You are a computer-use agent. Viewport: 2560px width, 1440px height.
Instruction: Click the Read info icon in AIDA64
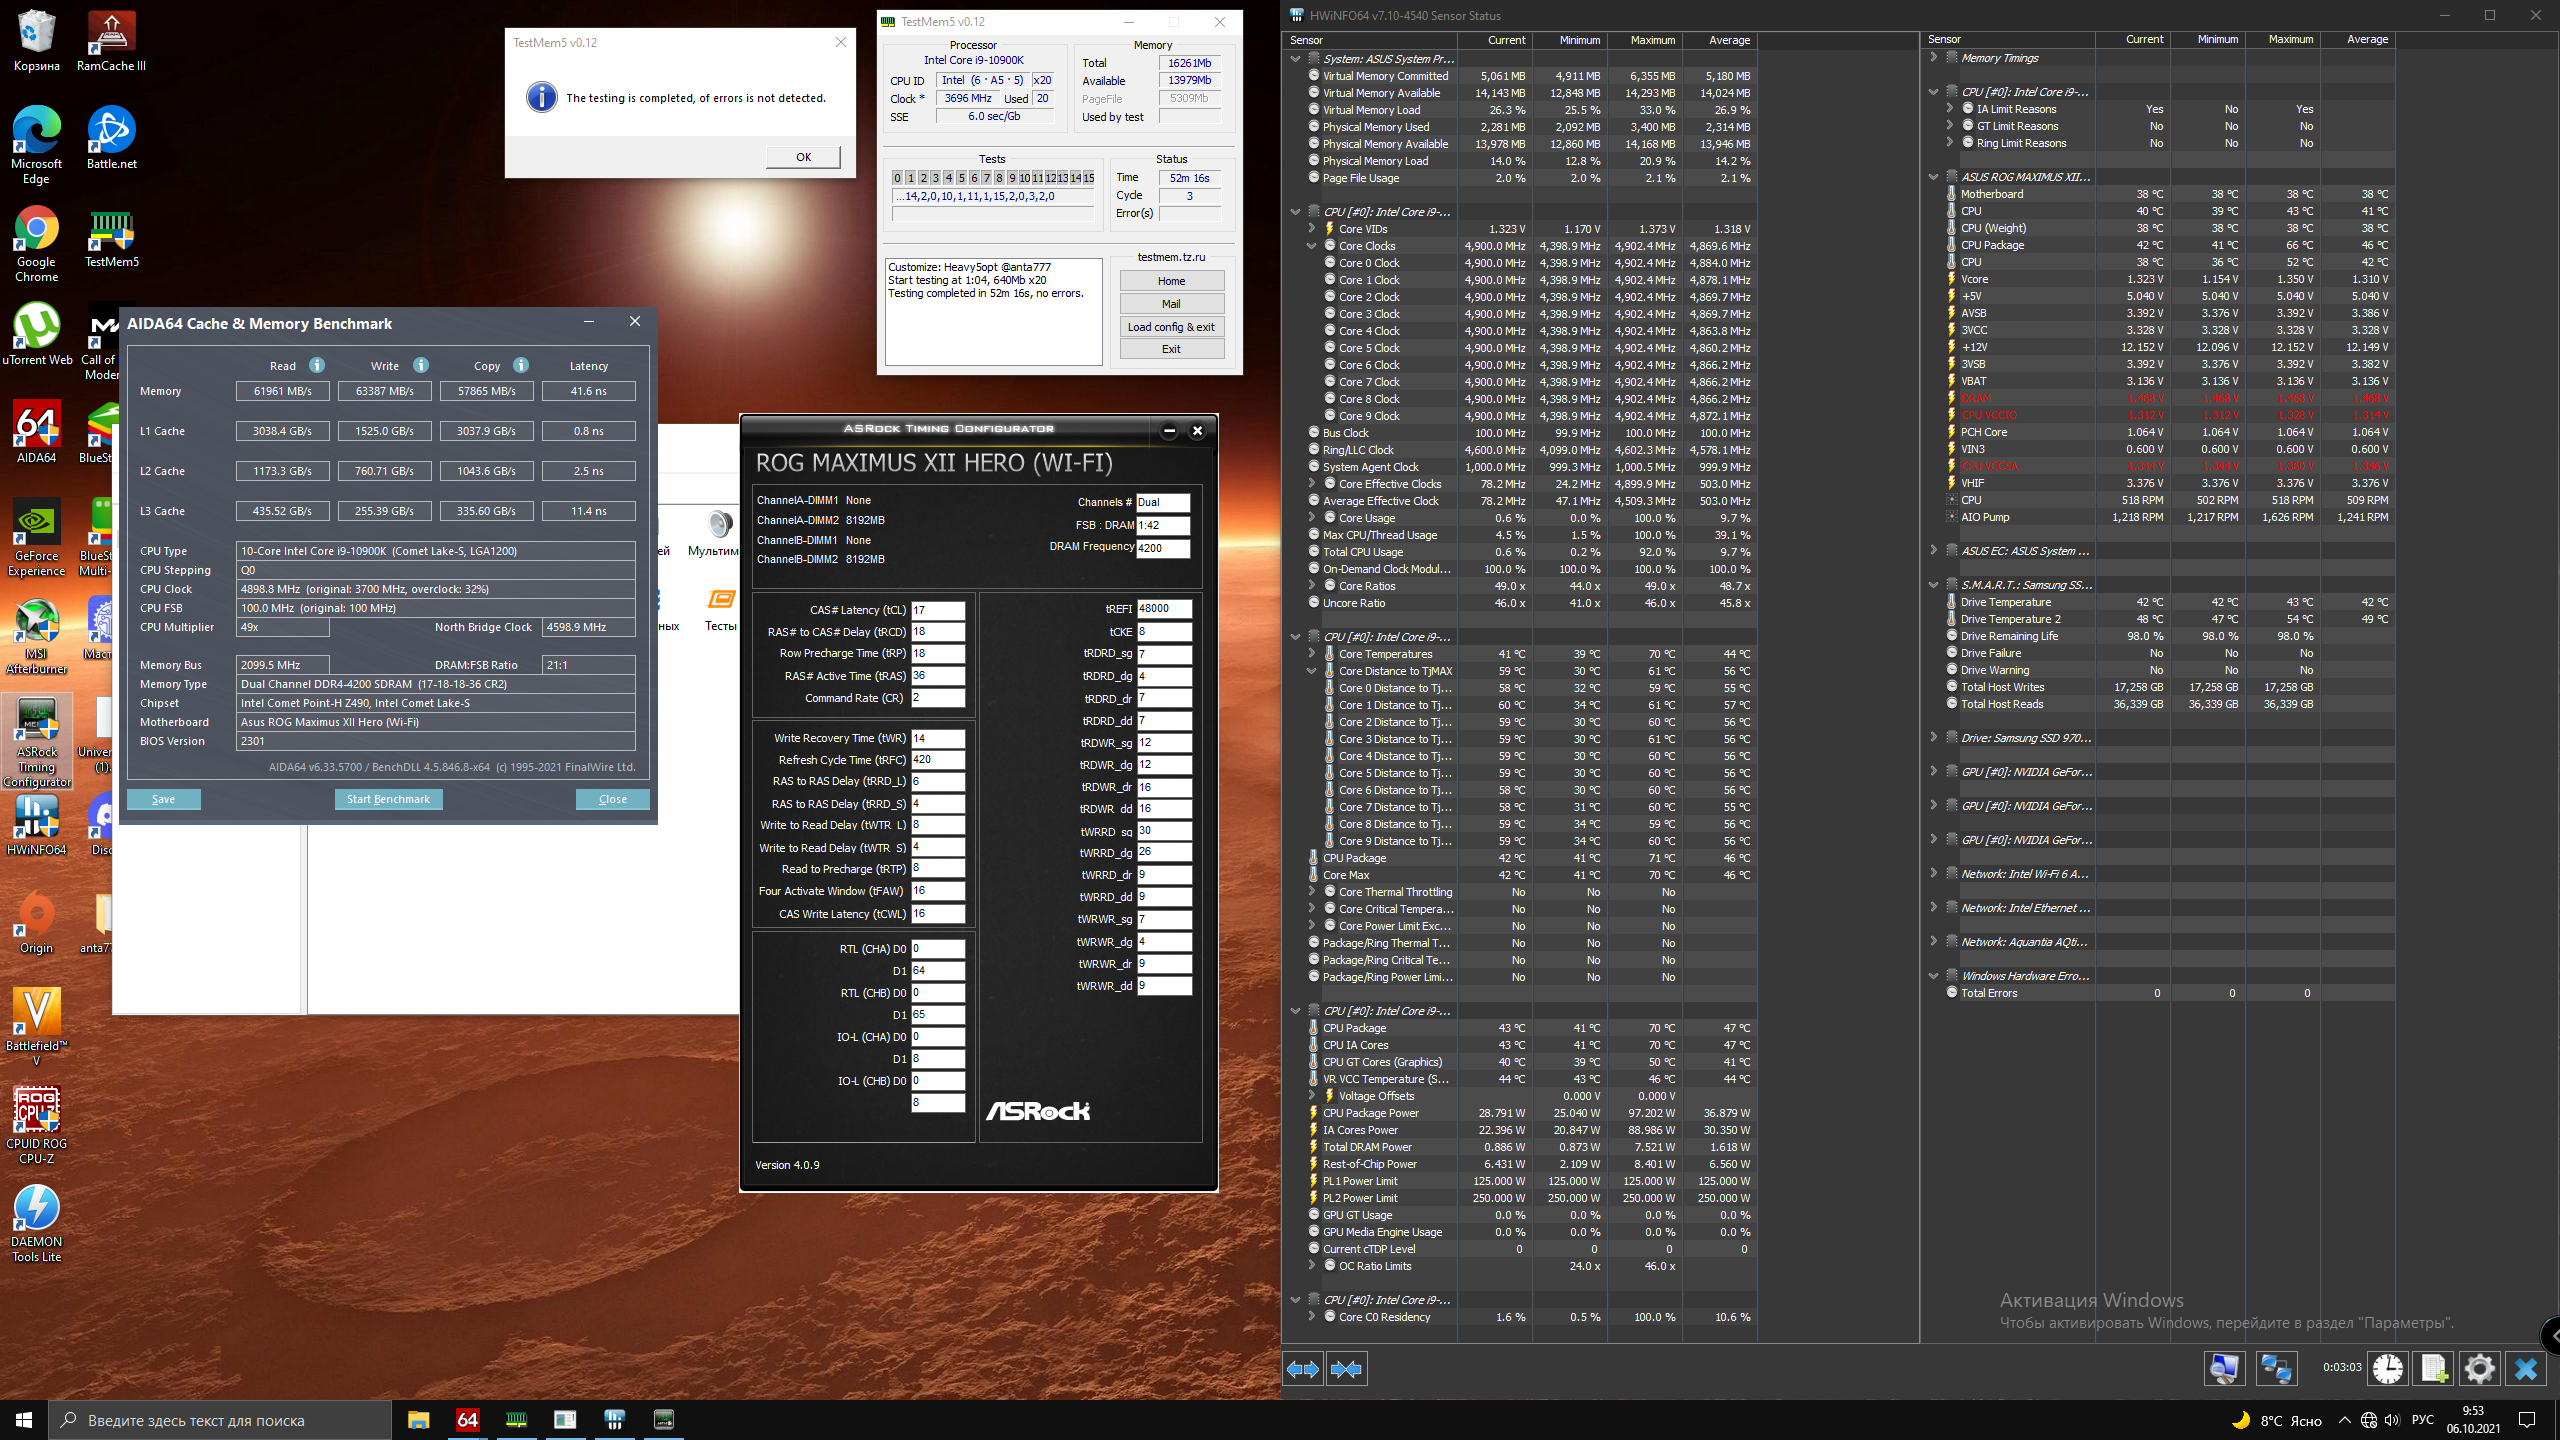pyautogui.click(x=317, y=365)
